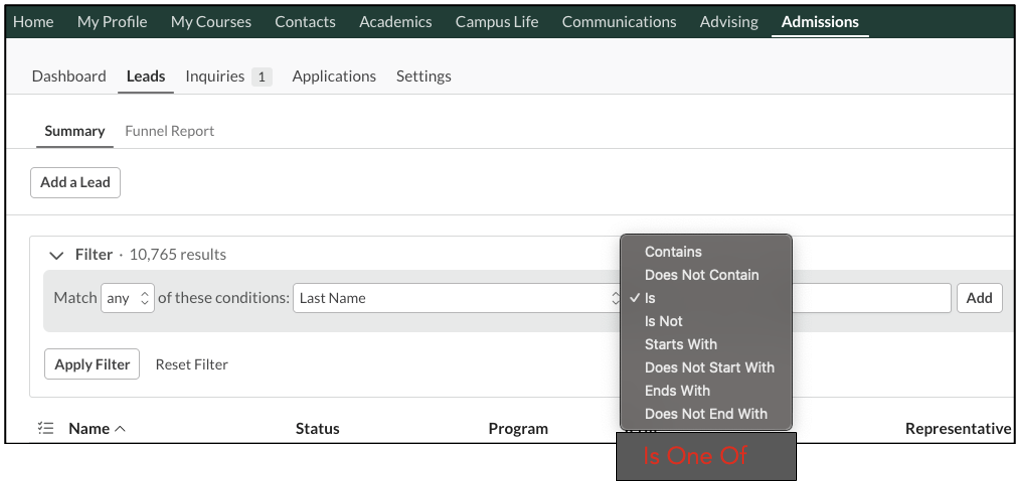Click the Representative column header
Viewport: 1022px width, 488px height.
coord(958,429)
